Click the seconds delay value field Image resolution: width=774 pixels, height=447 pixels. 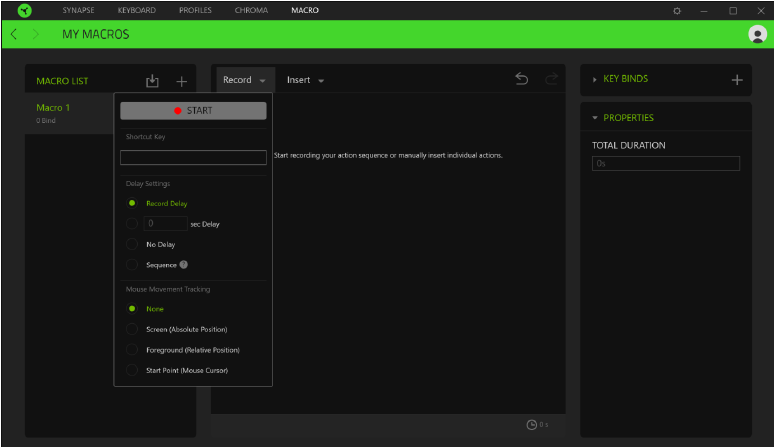(x=165, y=224)
